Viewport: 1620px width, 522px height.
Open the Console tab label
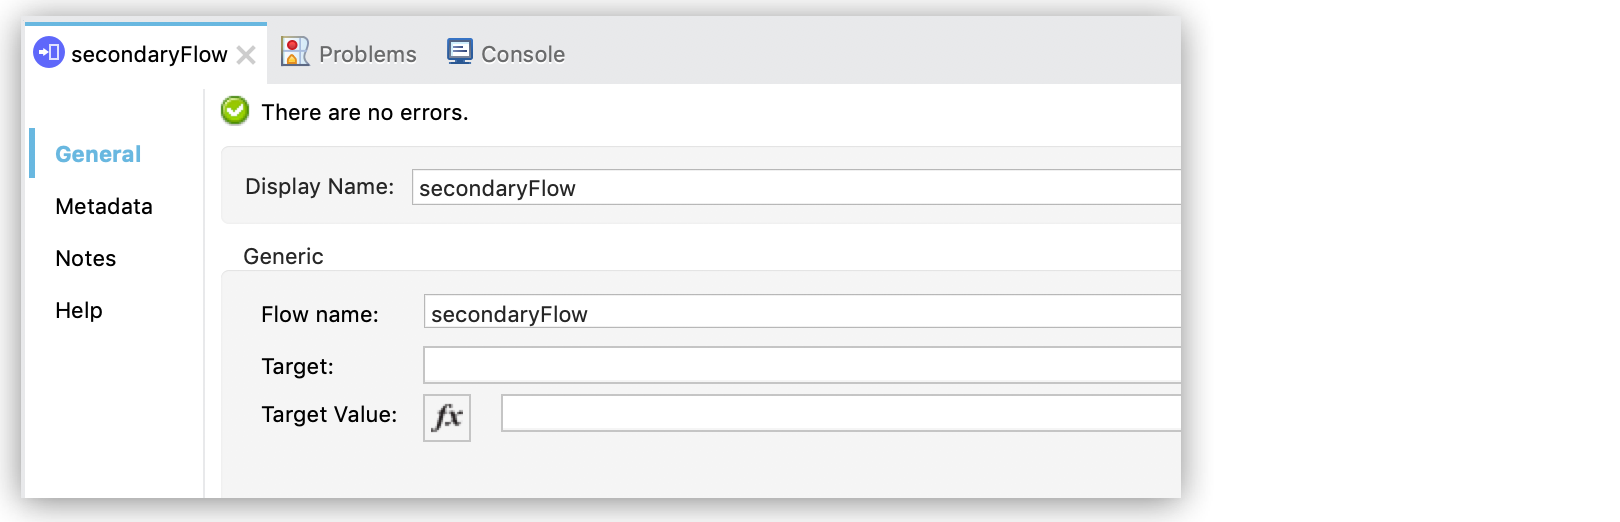523,54
